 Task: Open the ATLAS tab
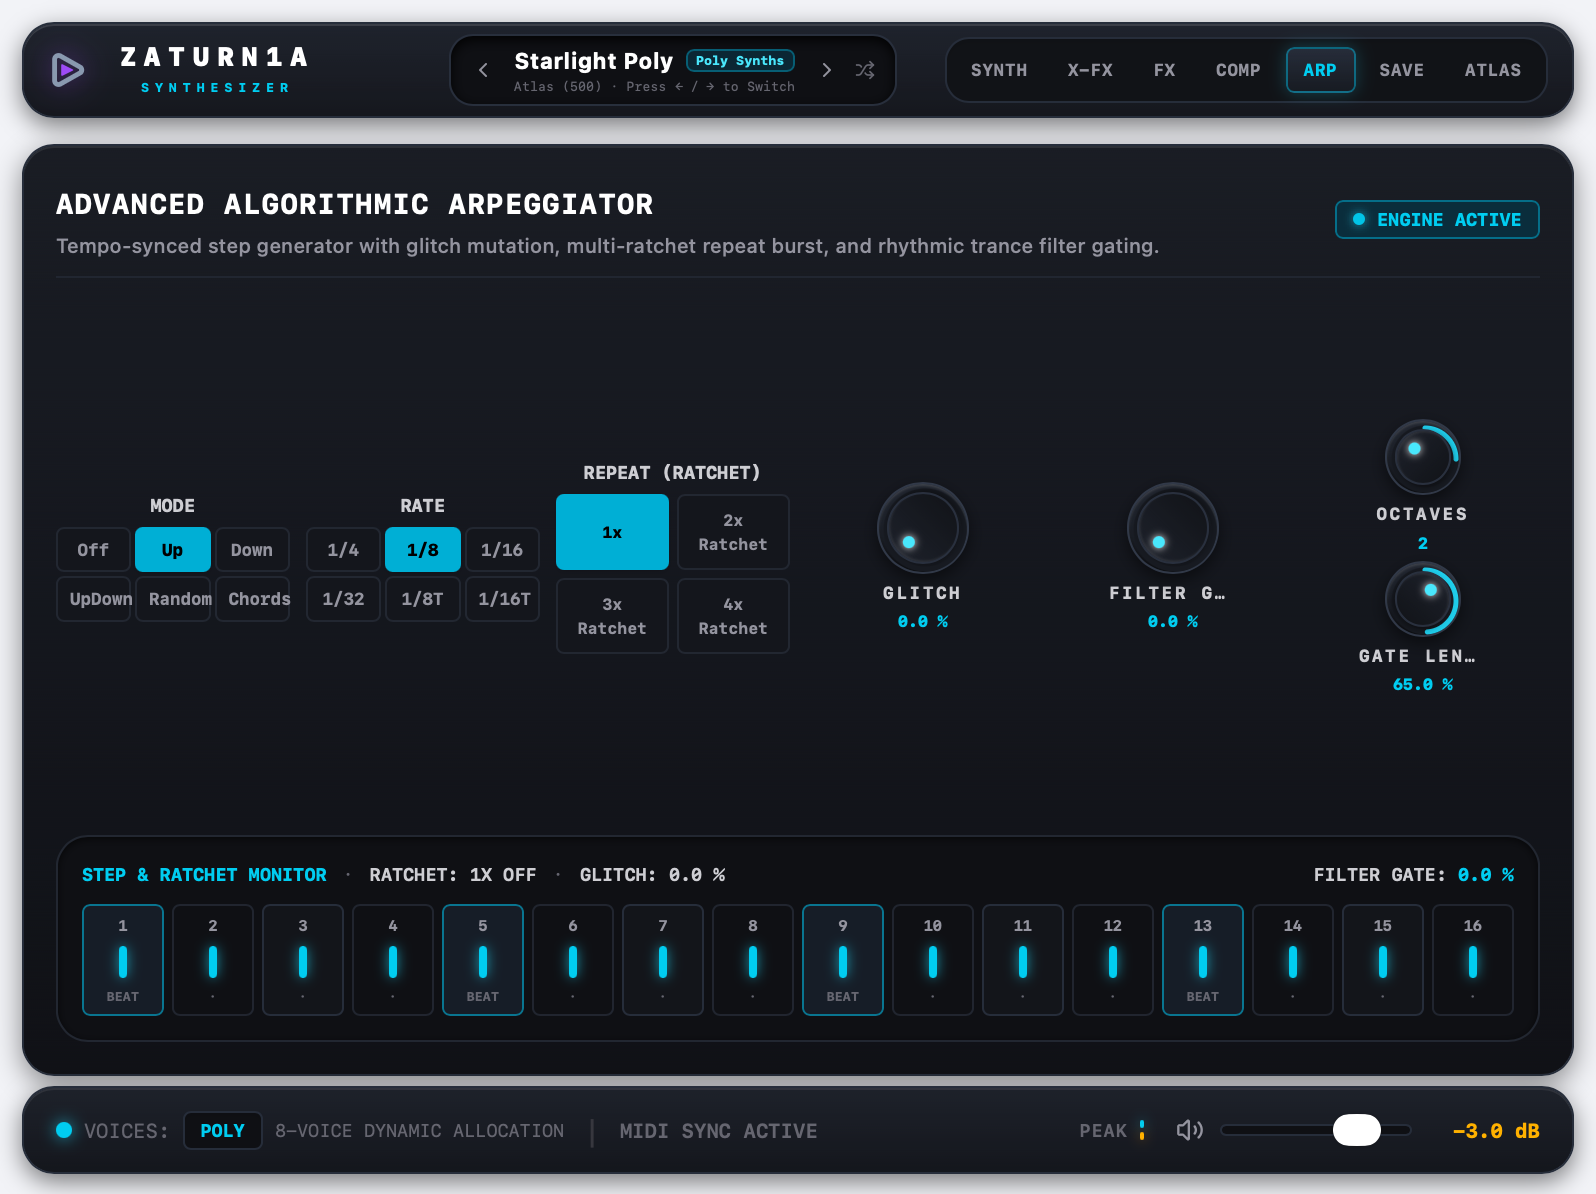pyautogui.click(x=1492, y=70)
